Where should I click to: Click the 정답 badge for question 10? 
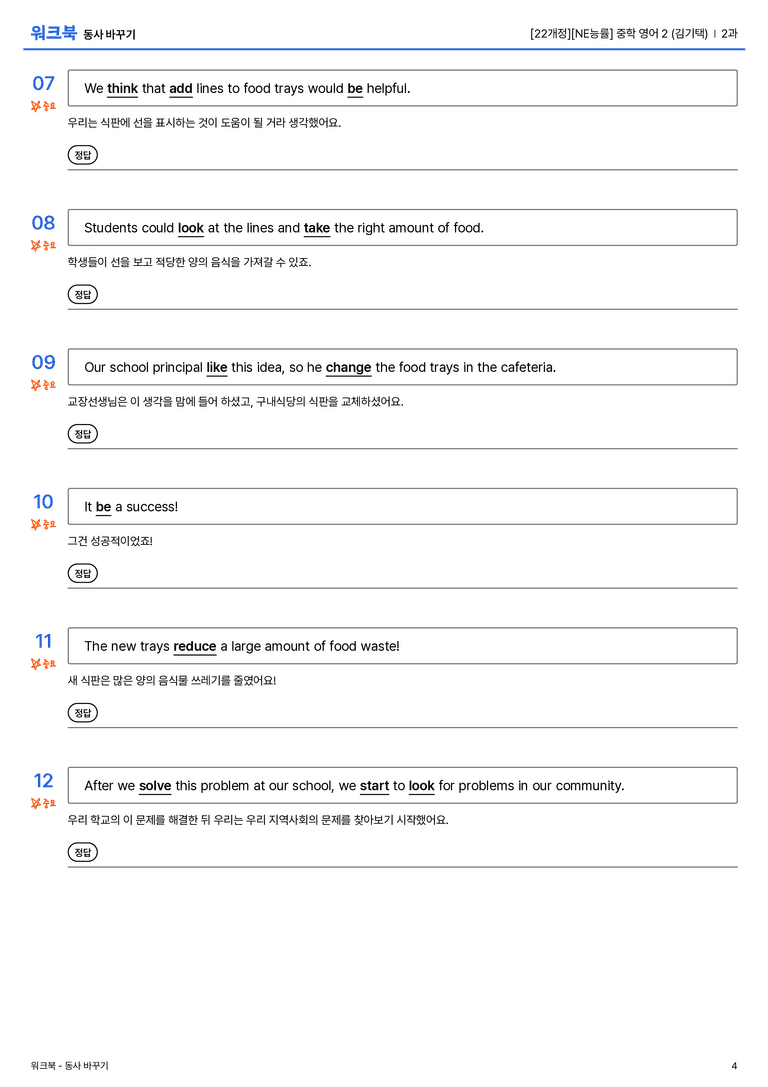[x=82, y=573]
